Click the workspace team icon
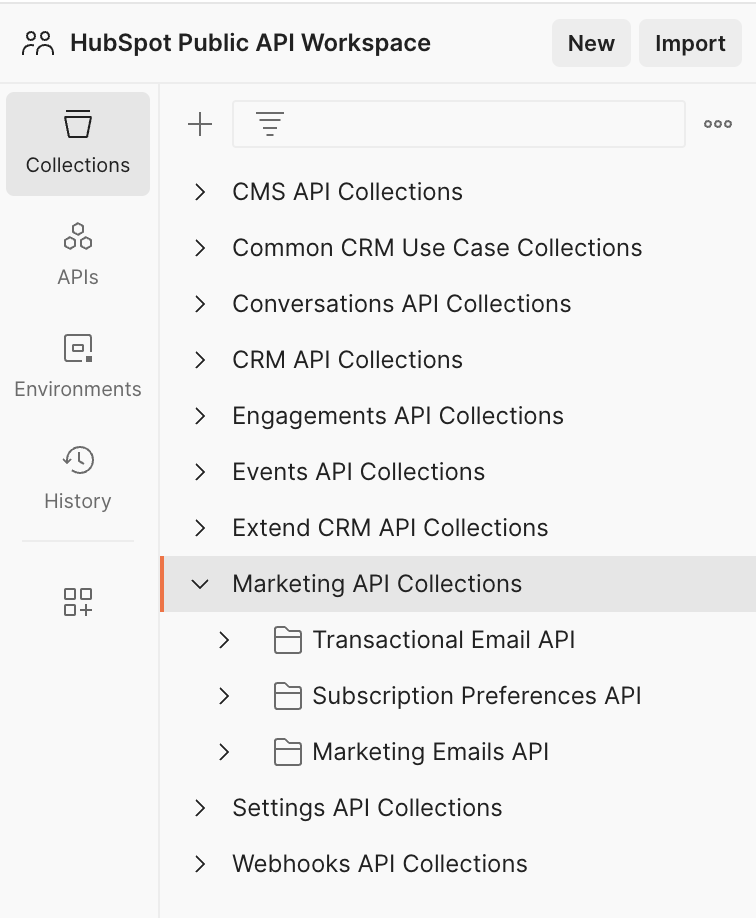Image resolution: width=756 pixels, height=918 pixels. (x=38, y=44)
